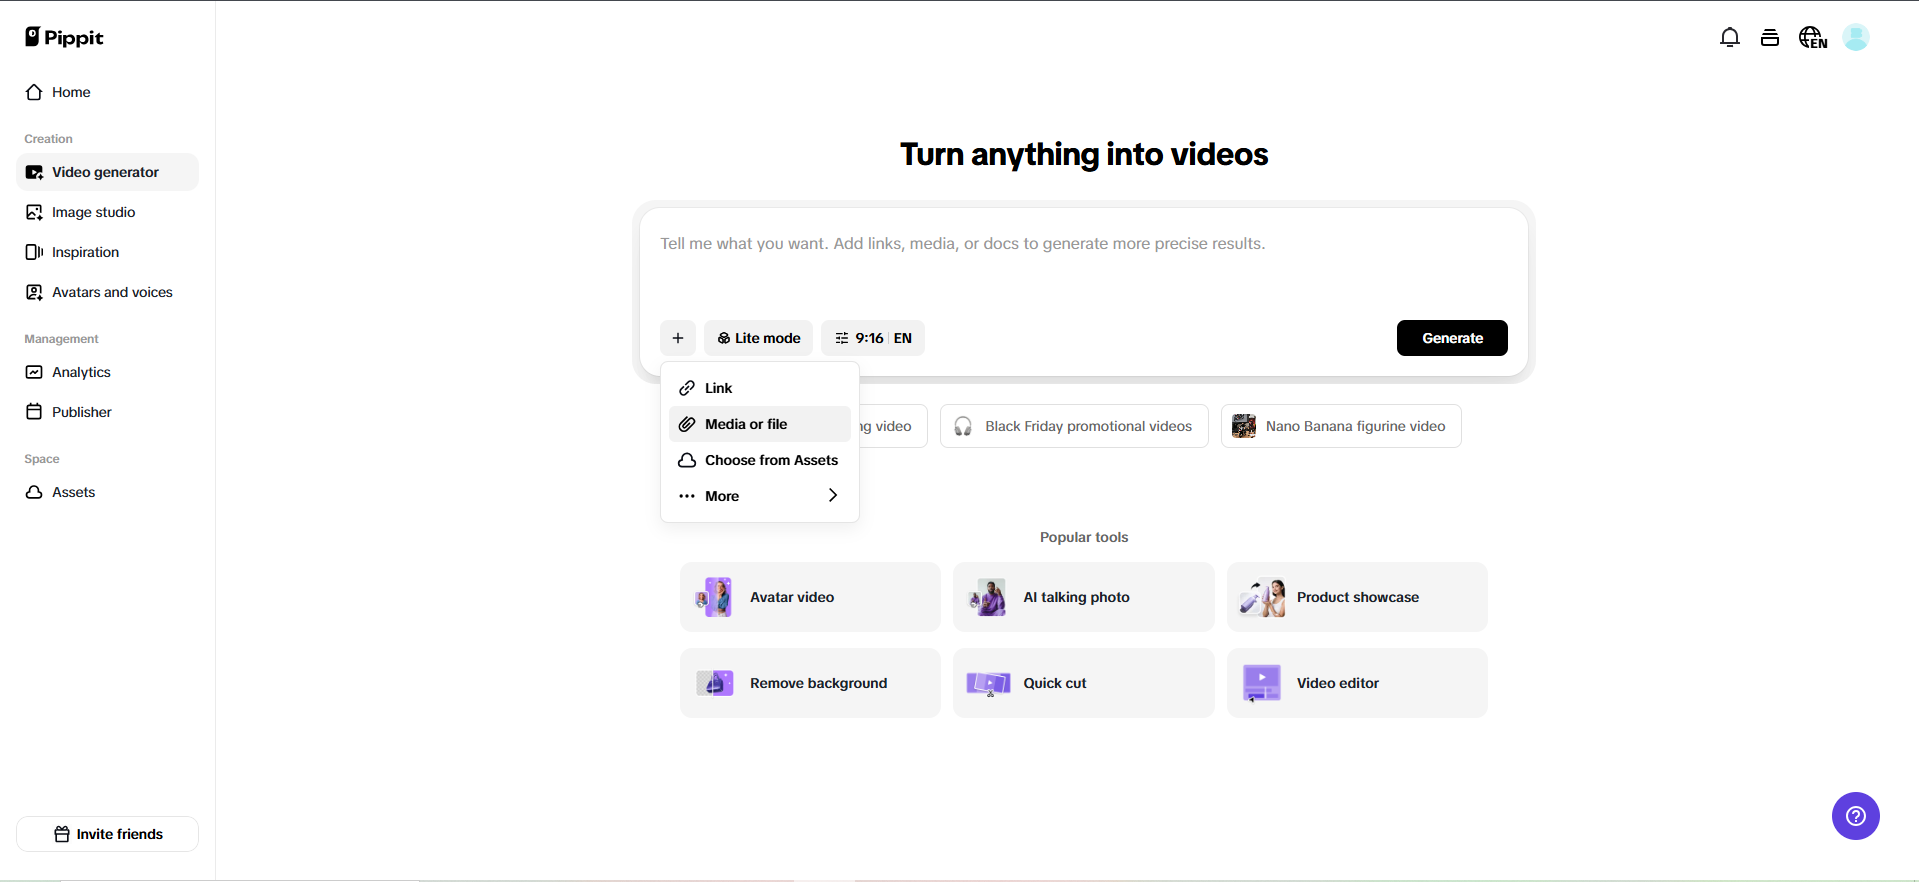Click the Video editor thumbnail icon
This screenshot has width=1919, height=882.
[1262, 683]
